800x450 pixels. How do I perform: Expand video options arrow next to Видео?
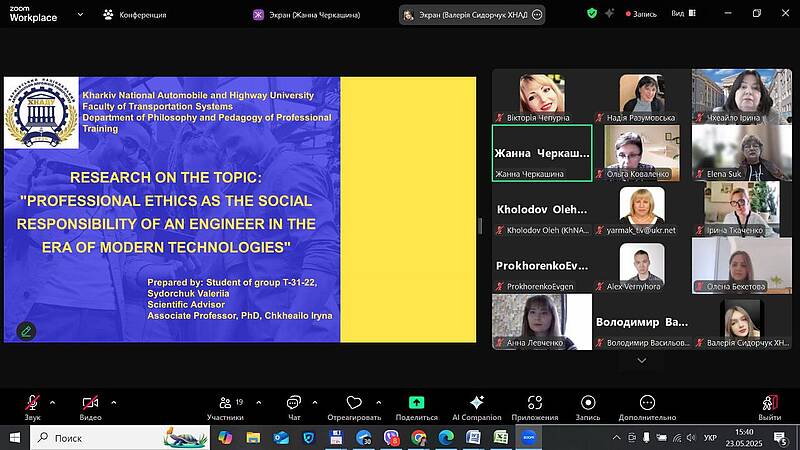[x=113, y=402]
